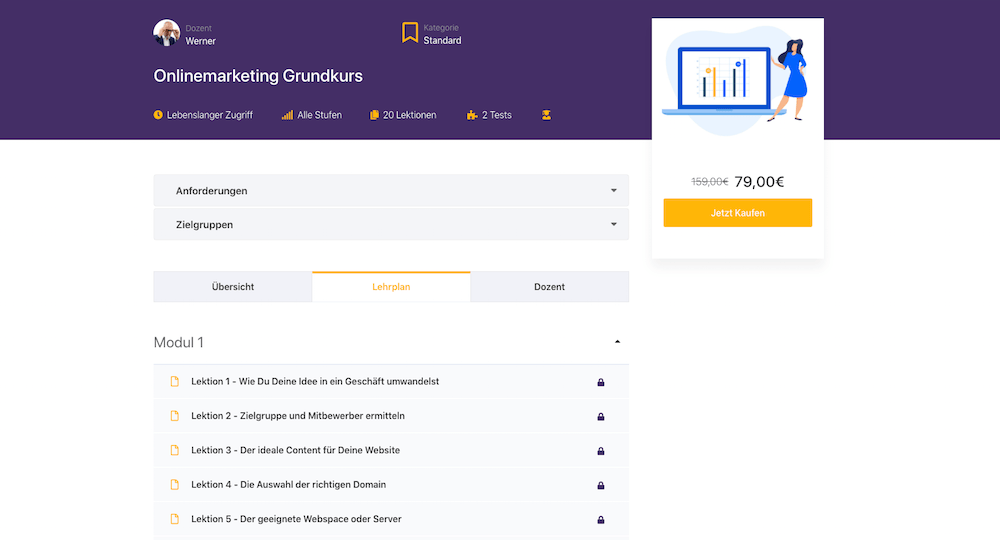The image size is (1000, 540).
Task: Click the 2 Tests text
Action: pyautogui.click(x=497, y=115)
